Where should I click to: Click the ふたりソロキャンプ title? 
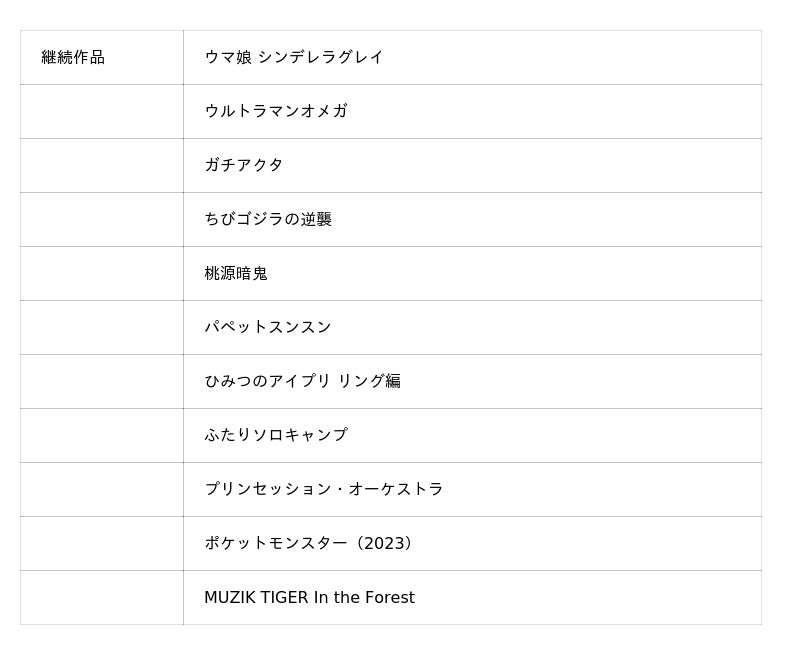pos(276,435)
